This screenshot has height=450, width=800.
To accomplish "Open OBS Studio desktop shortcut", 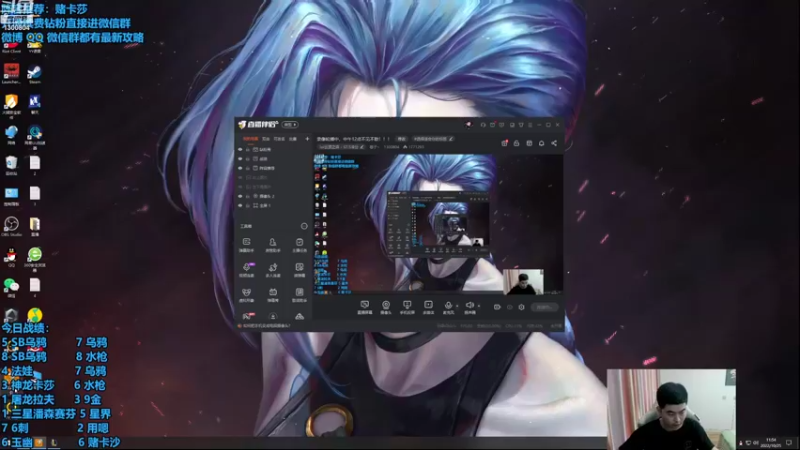I will point(11,227).
